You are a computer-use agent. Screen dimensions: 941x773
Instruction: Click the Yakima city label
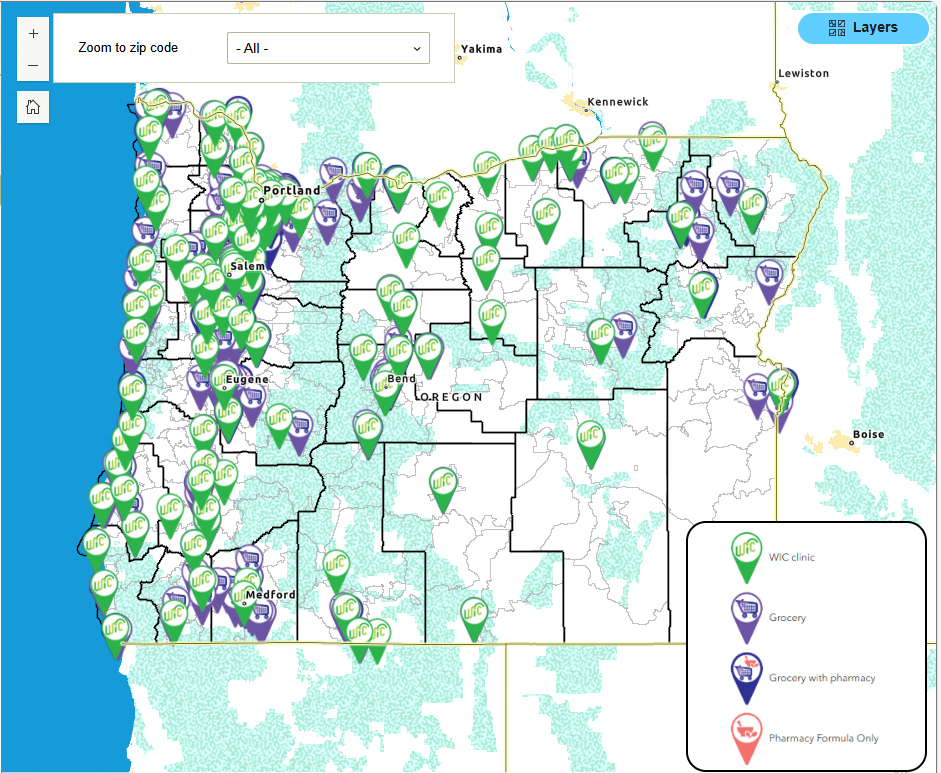click(481, 49)
